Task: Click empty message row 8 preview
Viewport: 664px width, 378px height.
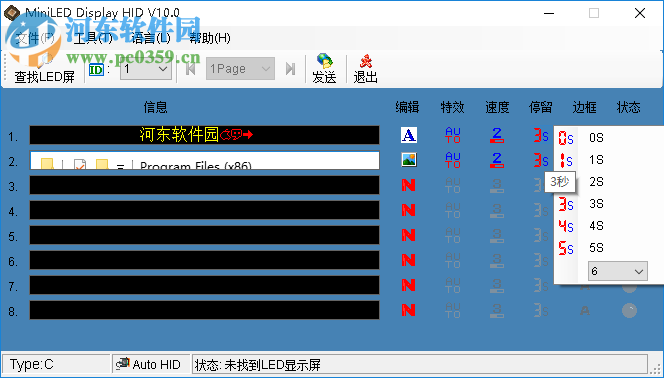Action: (x=205, y=310)
